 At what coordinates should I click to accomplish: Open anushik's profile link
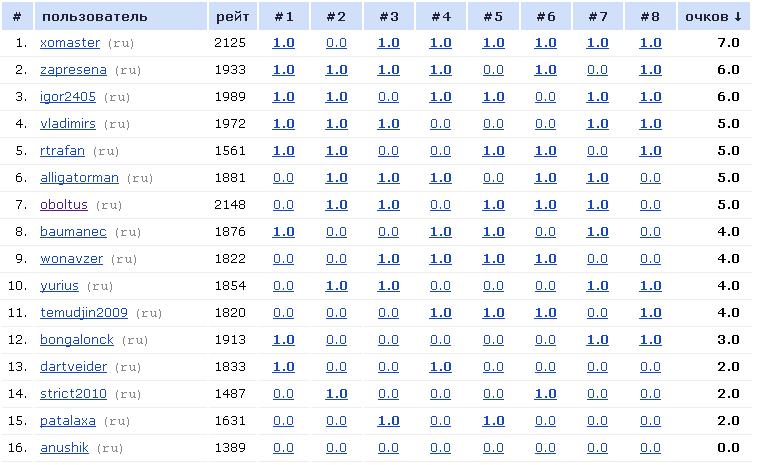64,448
